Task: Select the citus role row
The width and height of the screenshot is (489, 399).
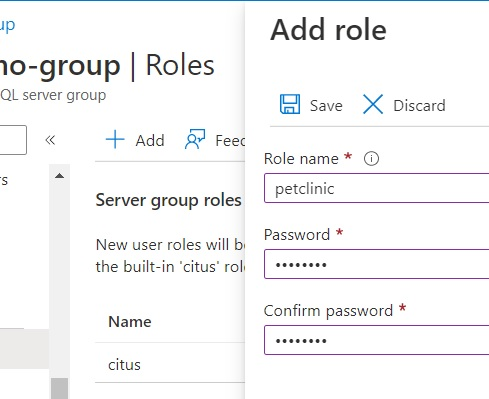Action: [170, 364]
